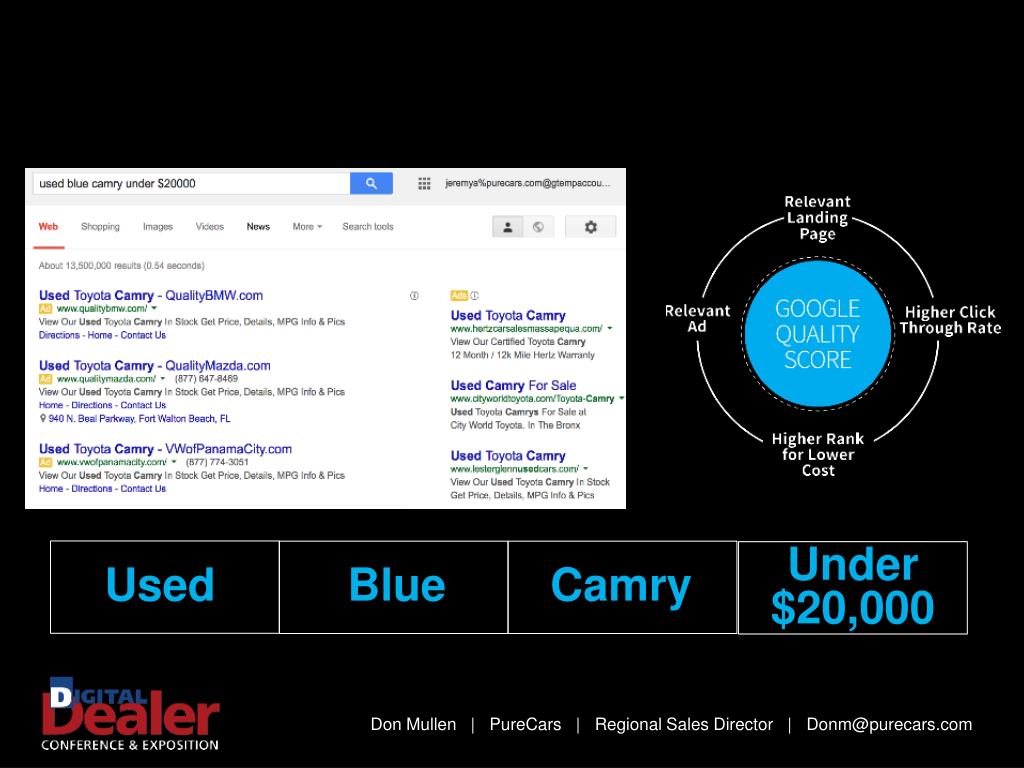This screenshot has height=768, width=1024.
Task: Click the Relevant Landing Page label
Action: click(x=818, y=217)
